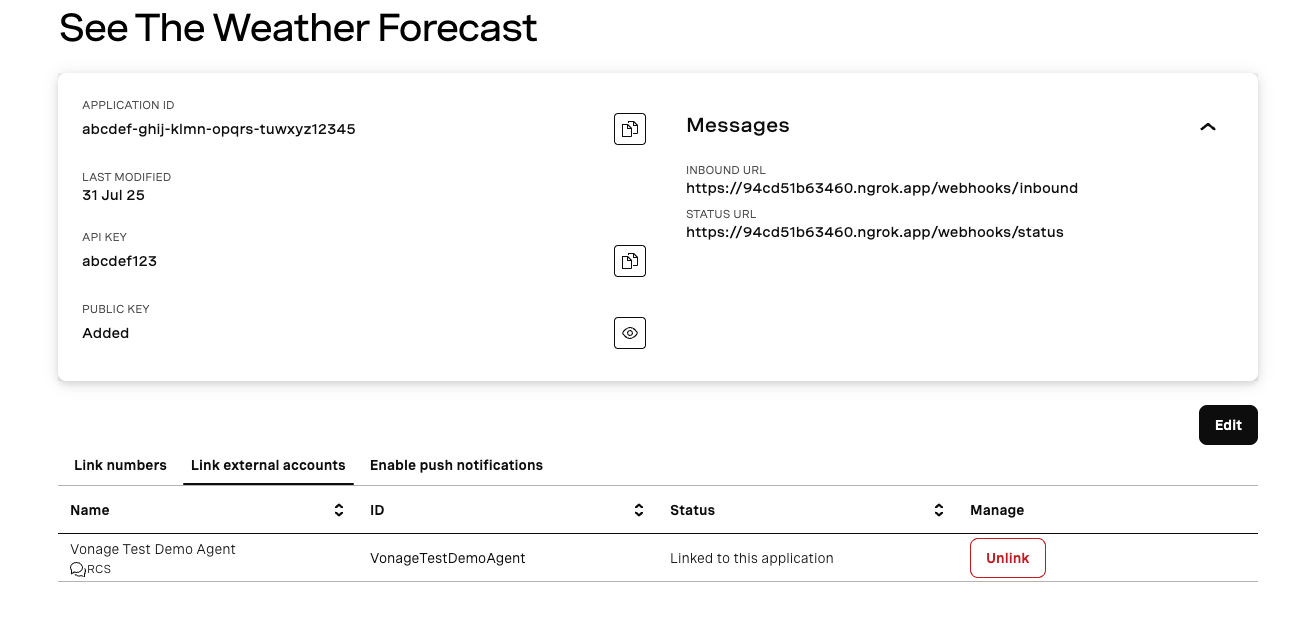Sort the table by Status arrows
The image size is (1310, 639).
tap(939, 510)
